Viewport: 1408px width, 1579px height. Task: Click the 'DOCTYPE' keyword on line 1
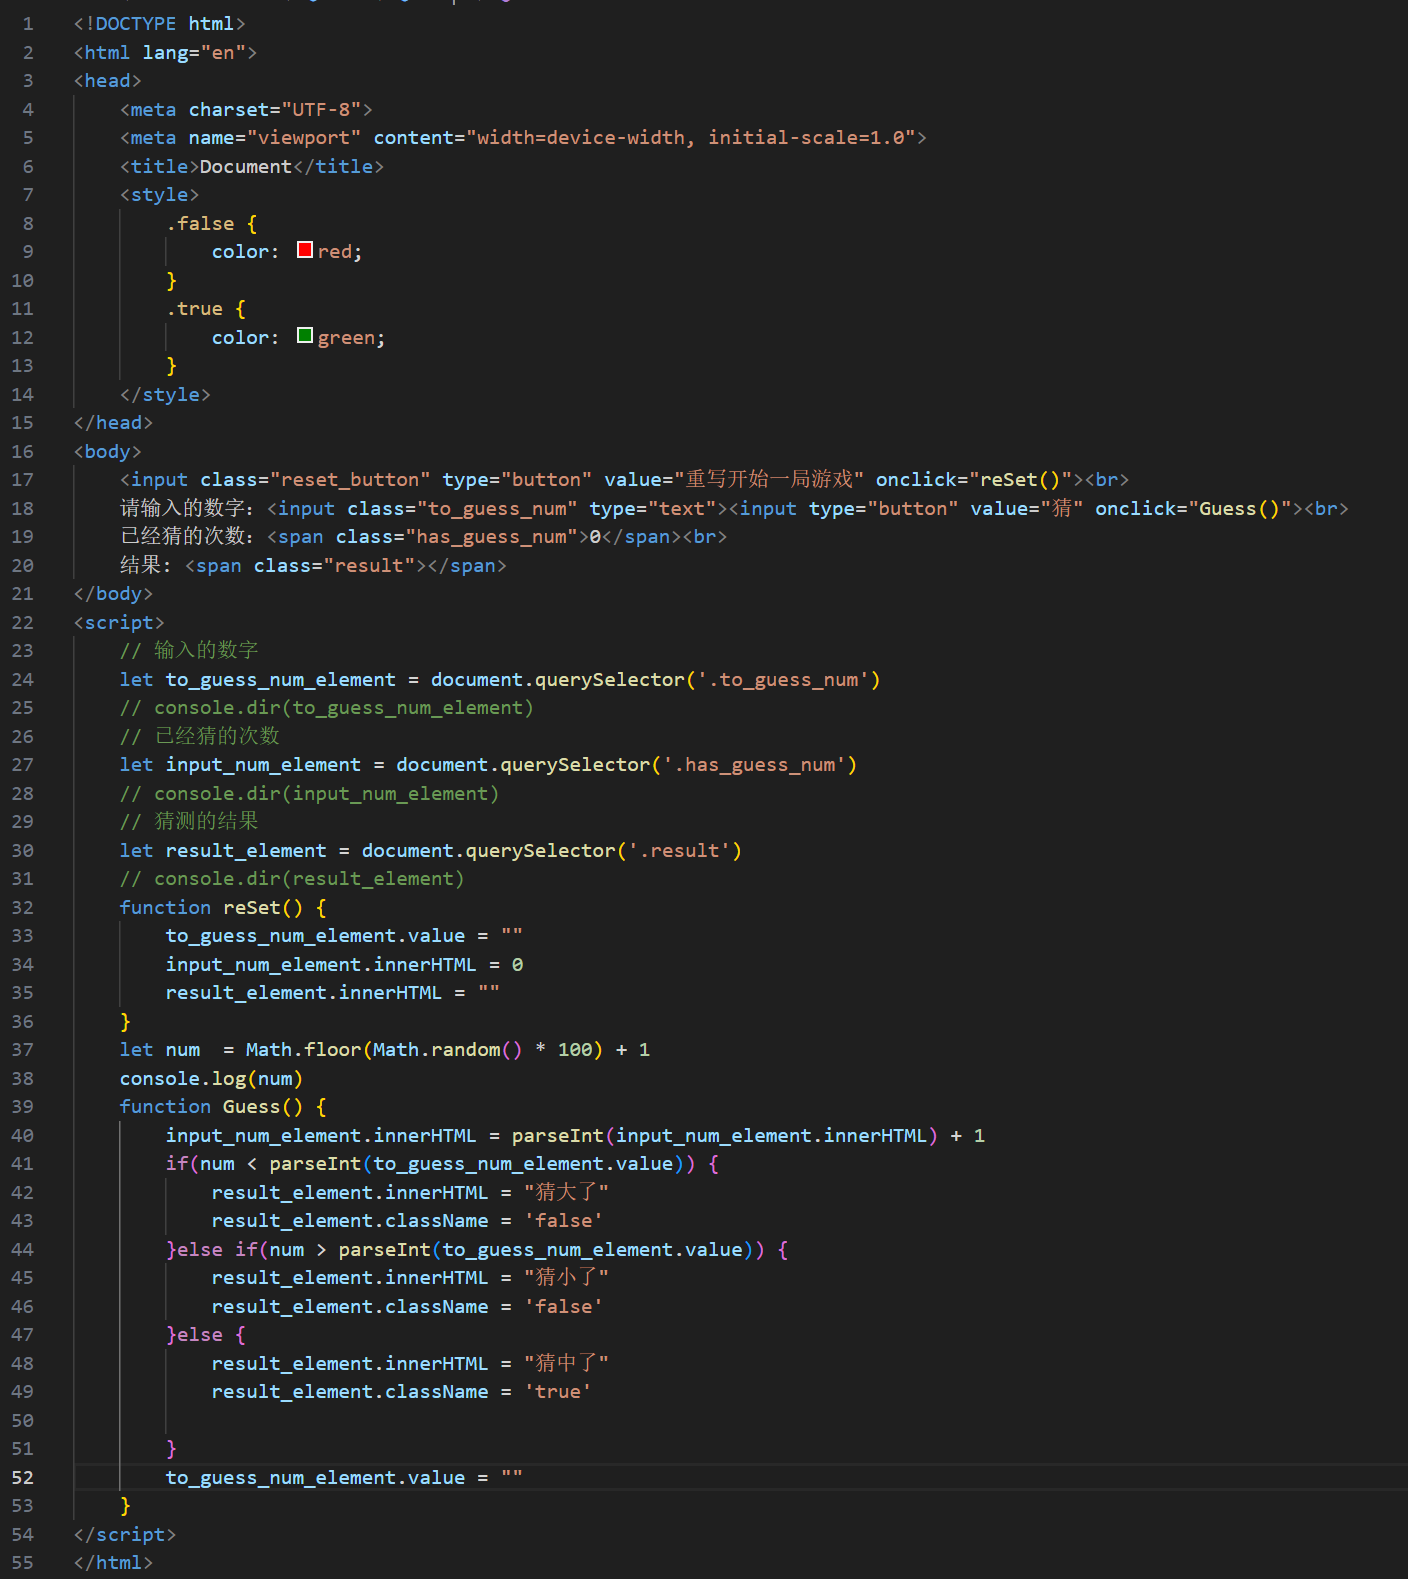136,23
